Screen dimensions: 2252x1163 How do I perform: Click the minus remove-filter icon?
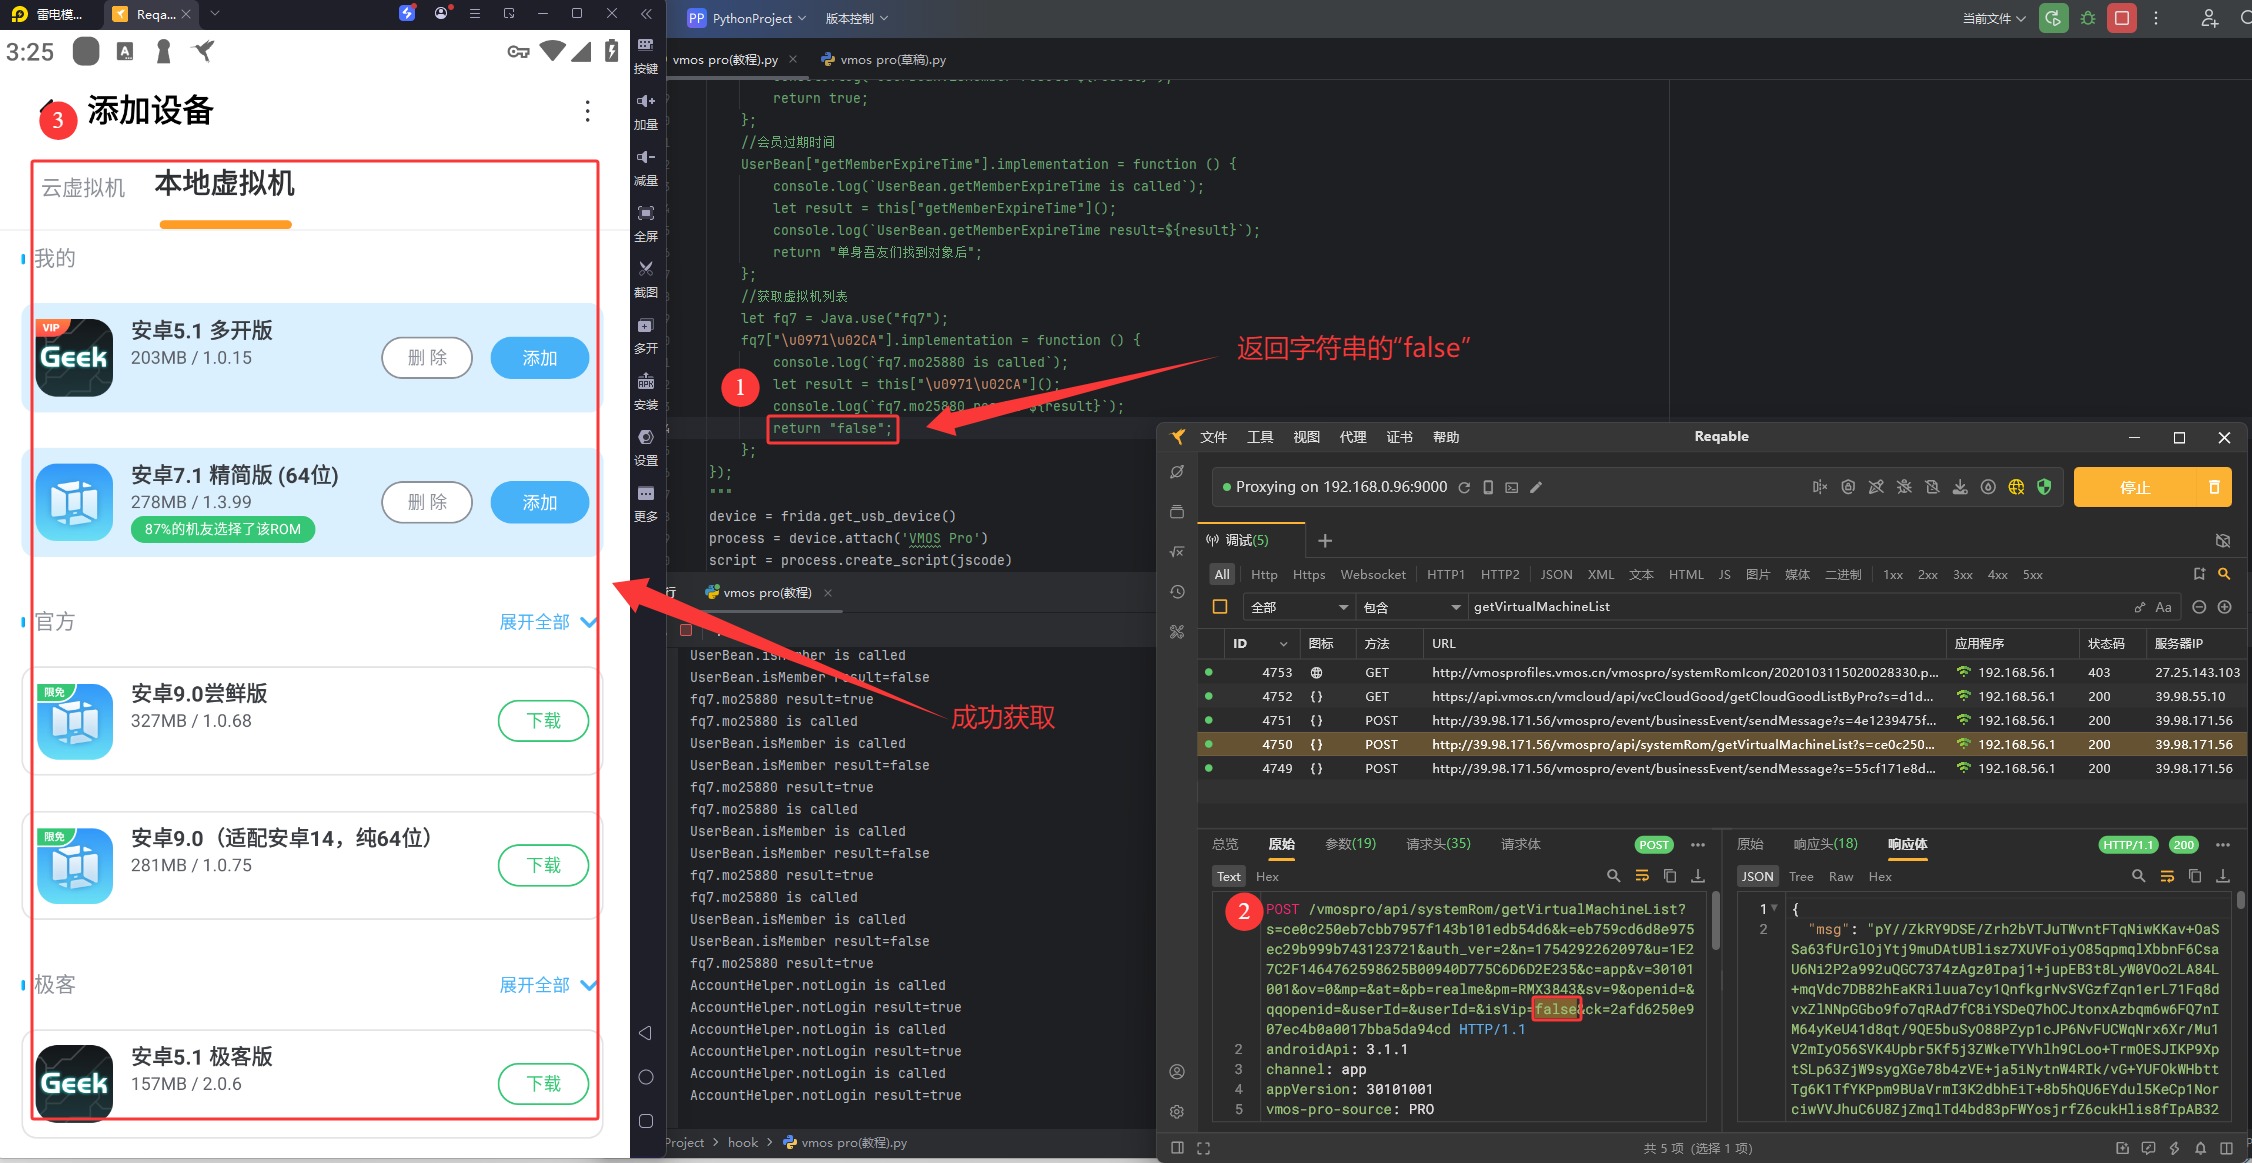click(2199, 607)
